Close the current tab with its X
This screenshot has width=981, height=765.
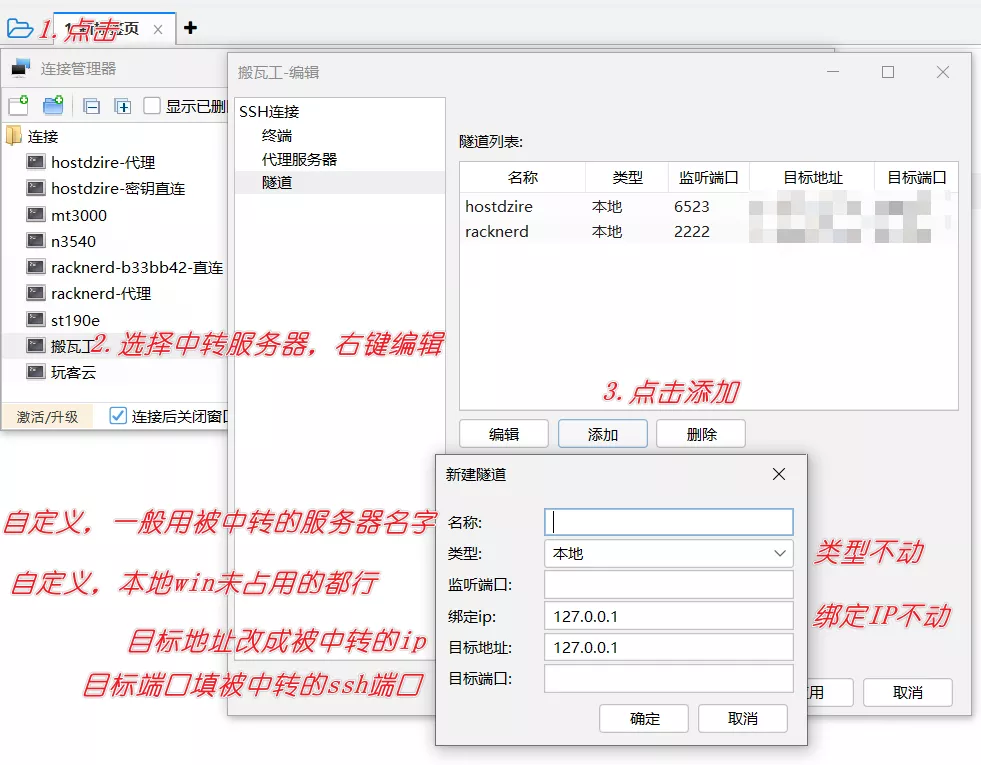click(x=158, y=29)
